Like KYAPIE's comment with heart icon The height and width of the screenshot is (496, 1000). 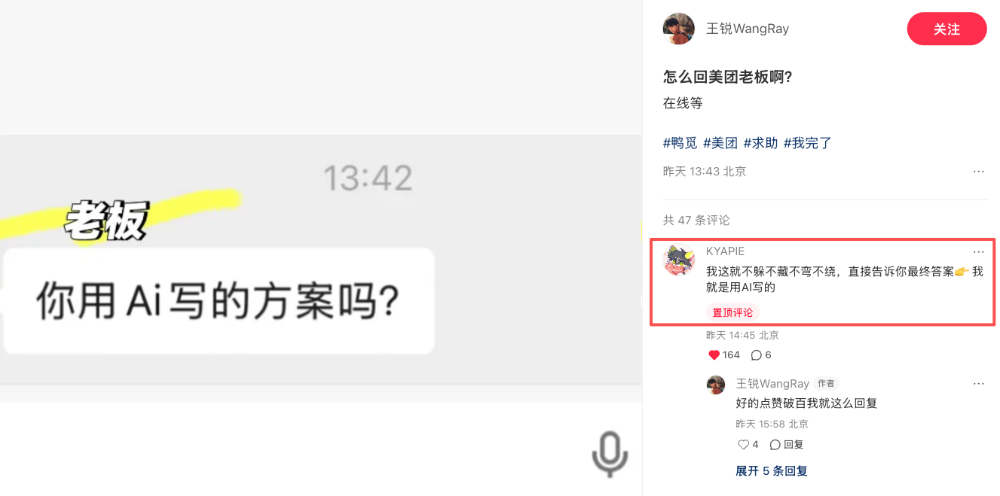(x=714, y=355)
